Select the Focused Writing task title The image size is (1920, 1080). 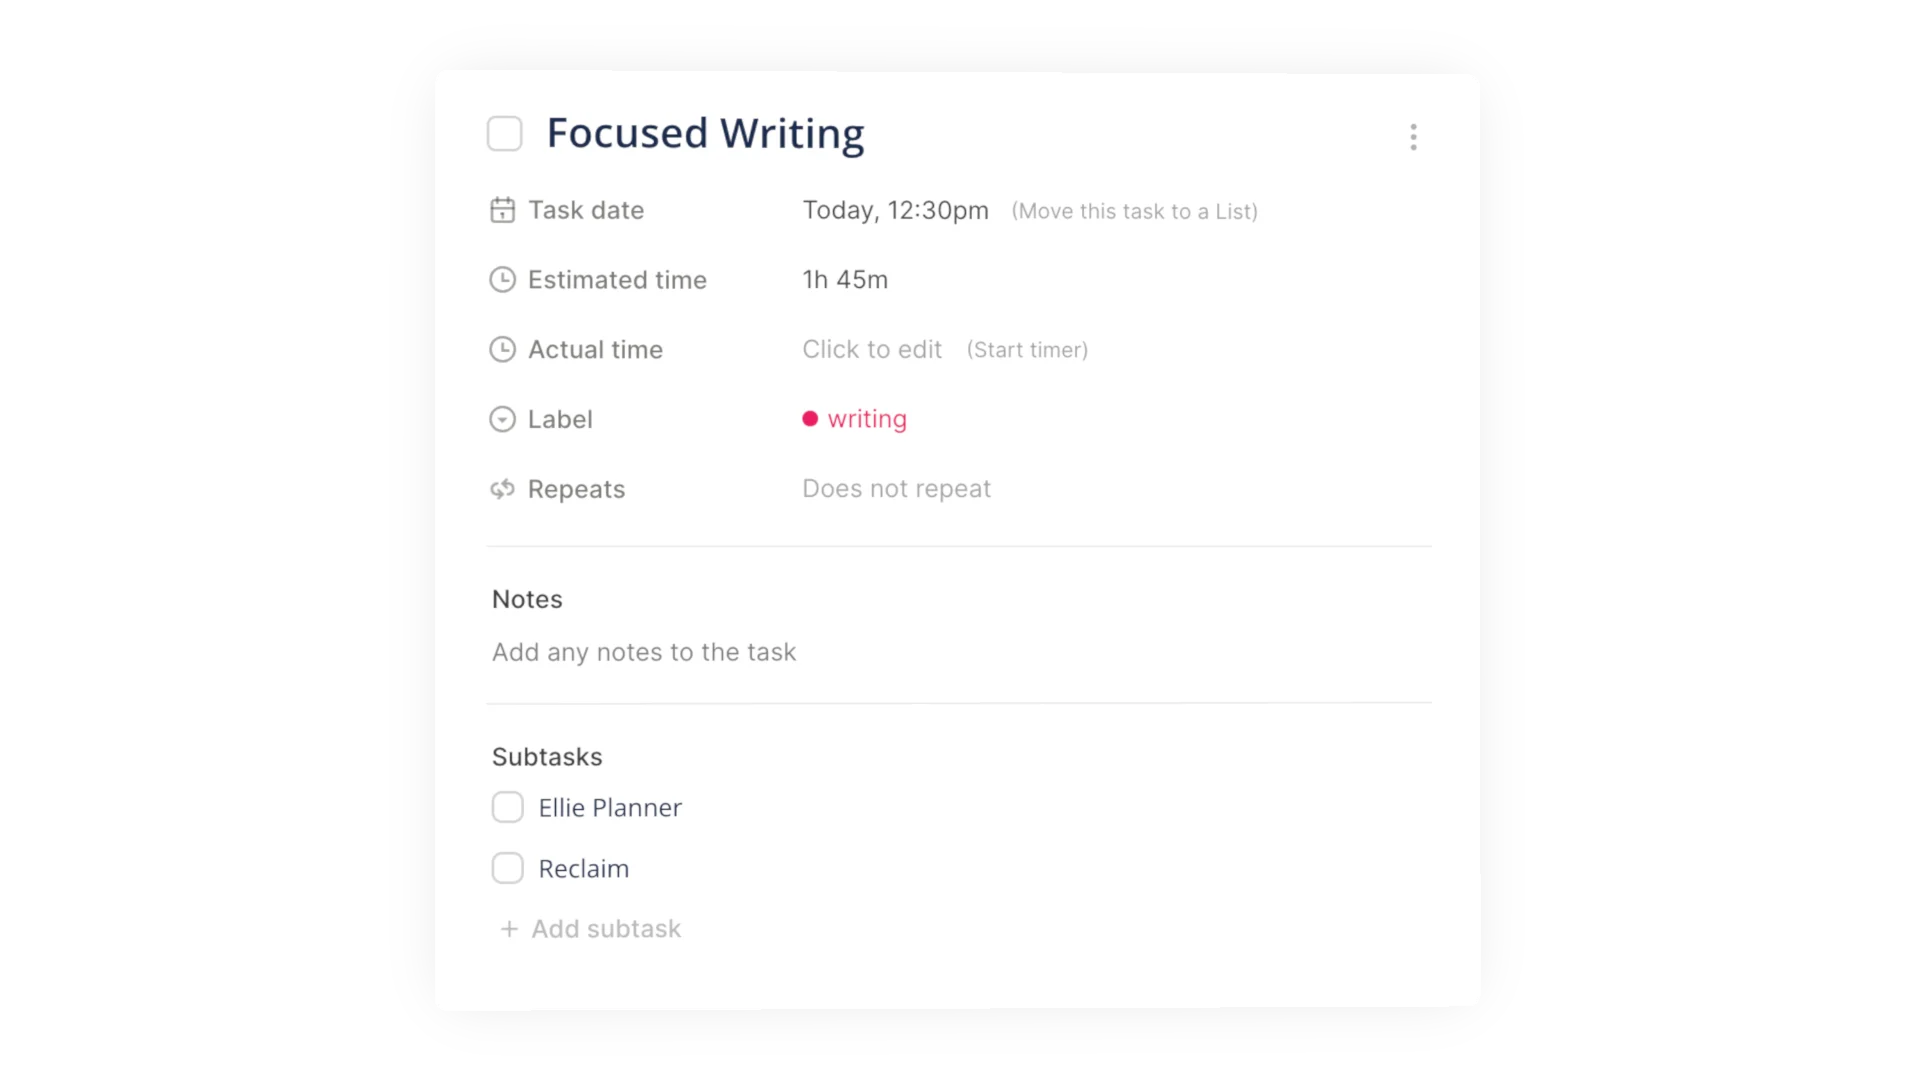coord(706,133)
